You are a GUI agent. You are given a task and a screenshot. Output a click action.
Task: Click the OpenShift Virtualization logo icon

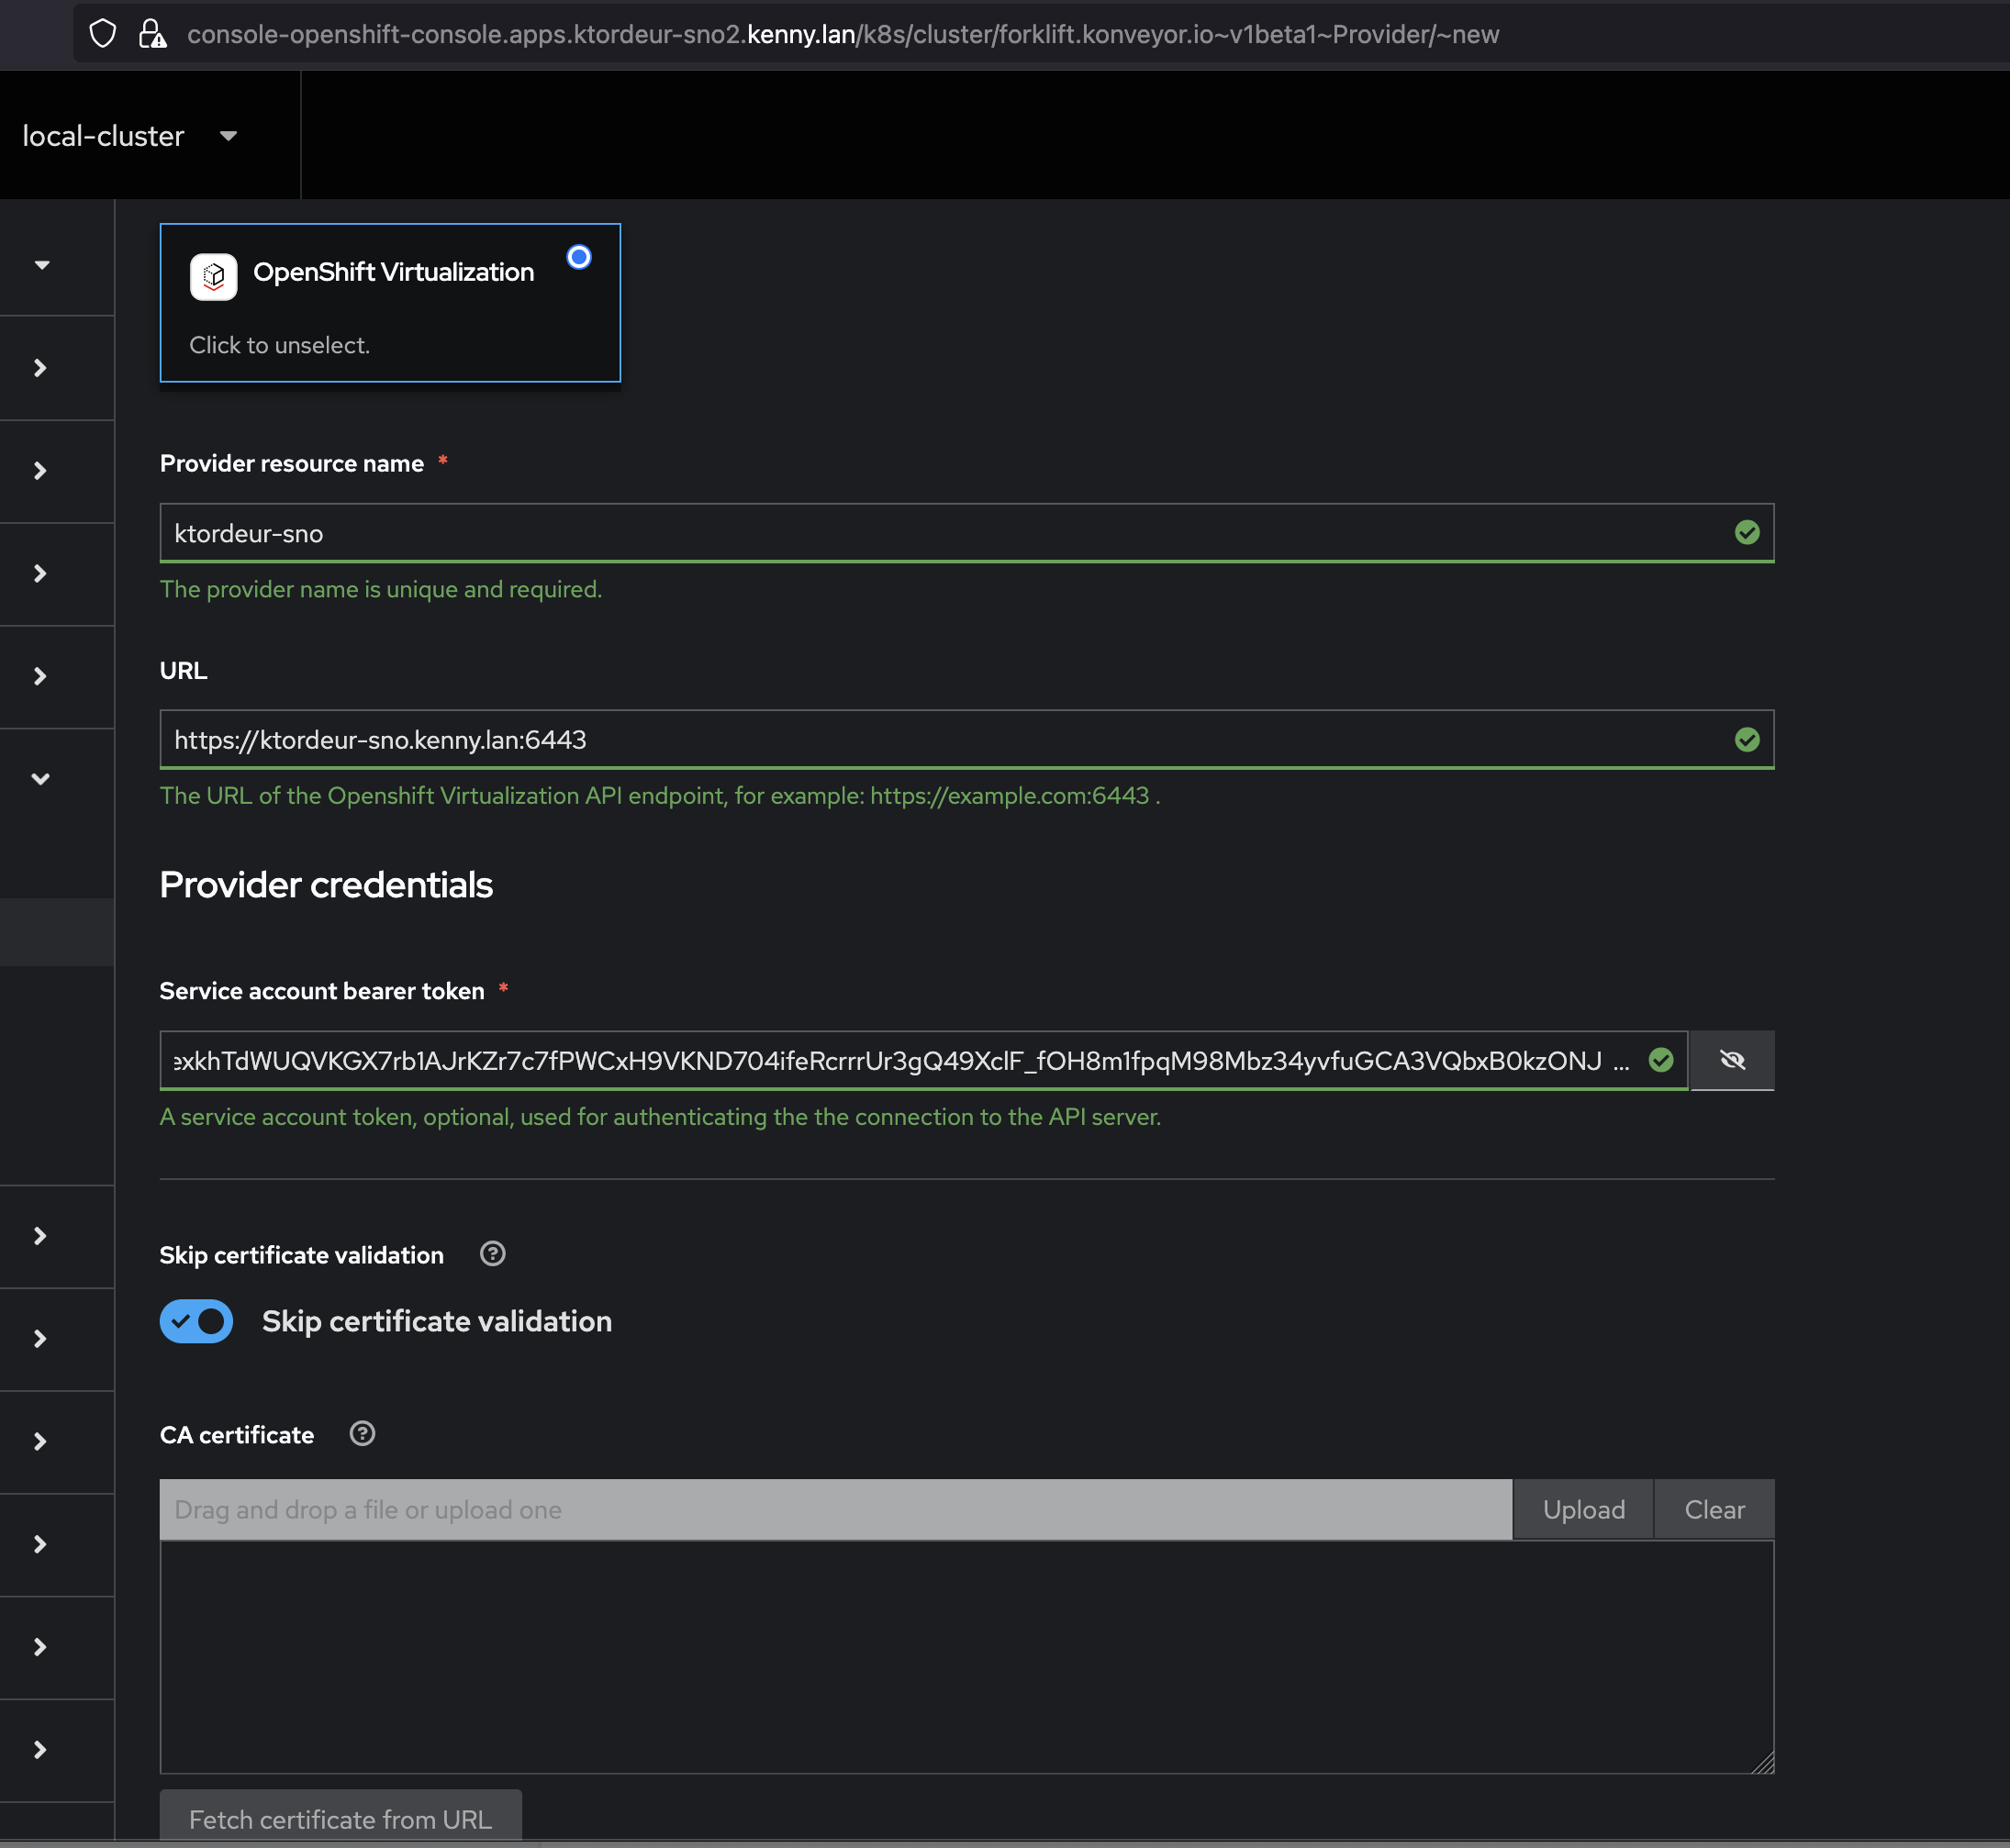pos(213,276)
